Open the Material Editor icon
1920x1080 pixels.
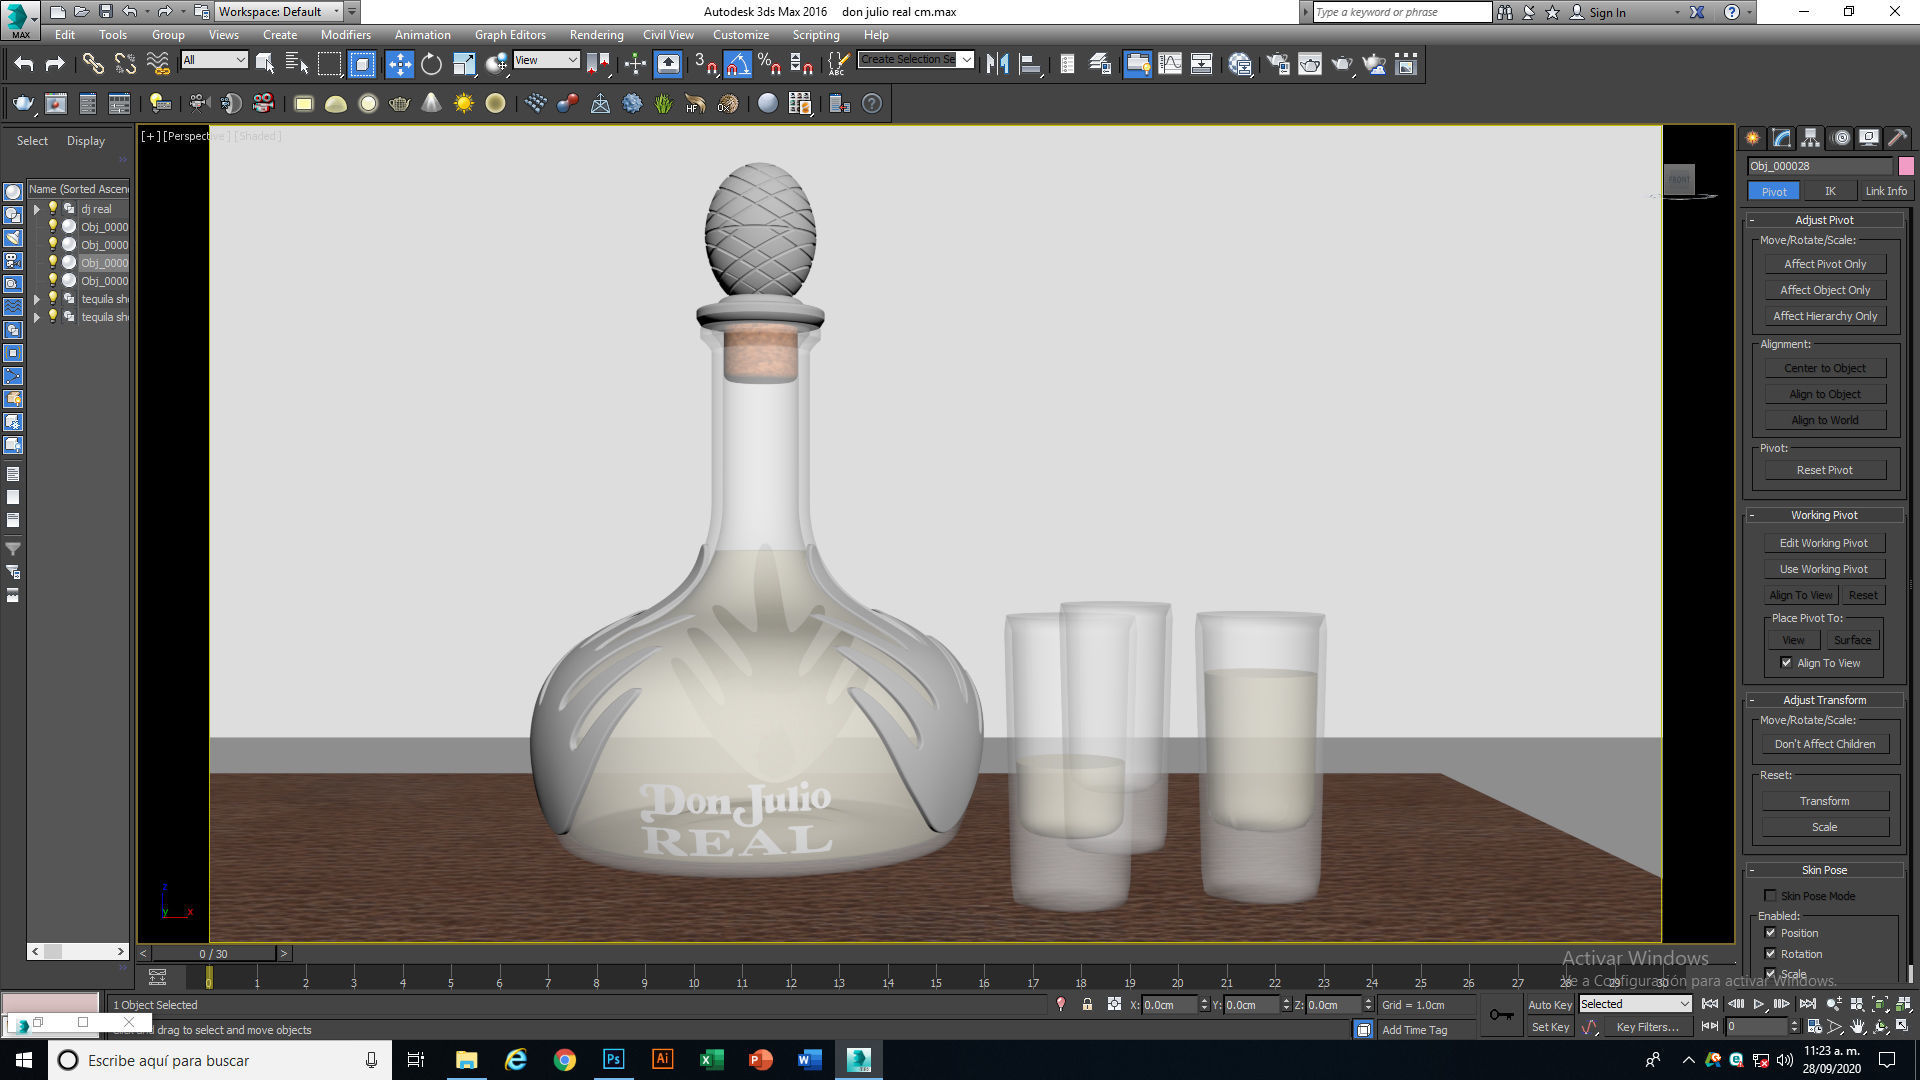1240,64
